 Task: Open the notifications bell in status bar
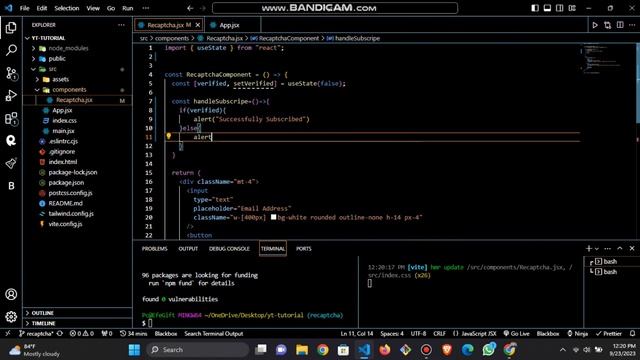point(632,333)
